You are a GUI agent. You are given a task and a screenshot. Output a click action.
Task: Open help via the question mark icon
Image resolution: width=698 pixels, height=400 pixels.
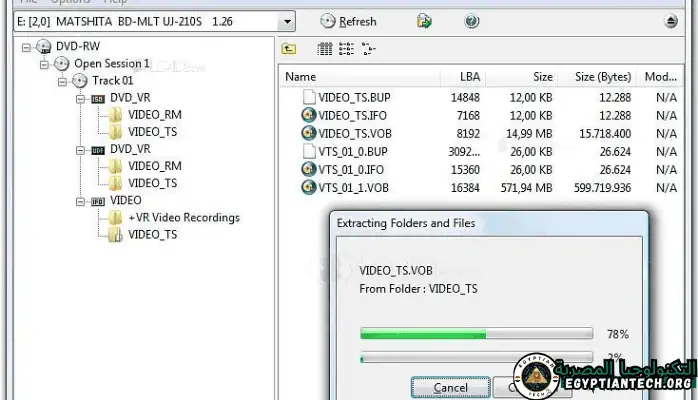point(472,21)
